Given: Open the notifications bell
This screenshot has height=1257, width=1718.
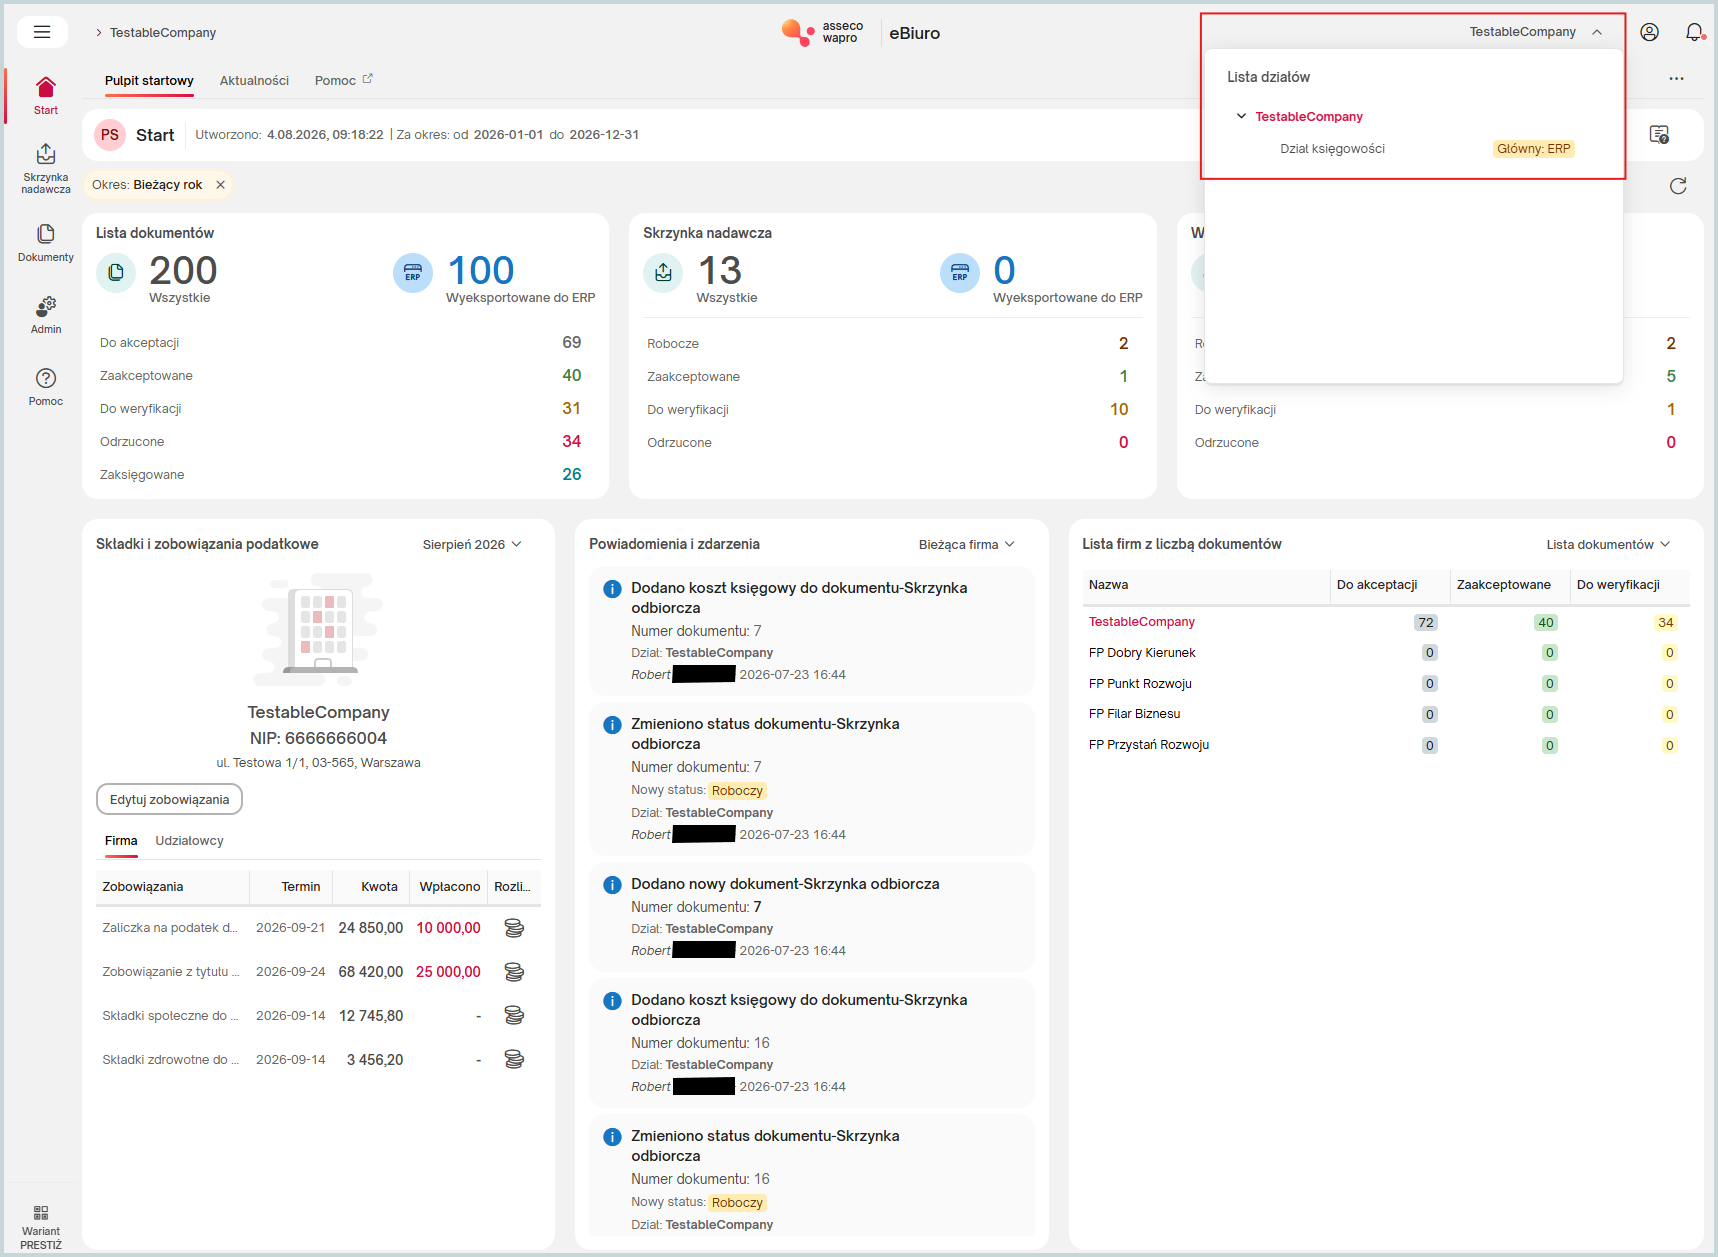Looking at the screenshot, I should (x=1695, y=32).
